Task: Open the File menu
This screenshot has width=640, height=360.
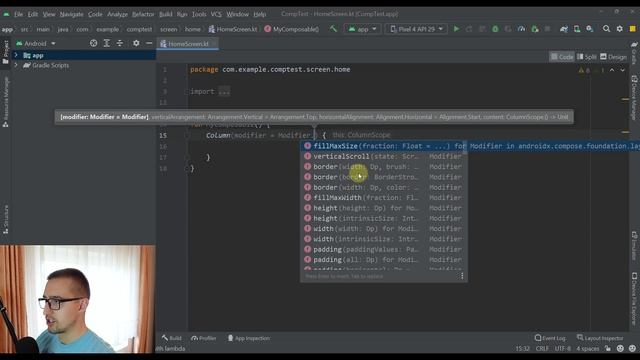Action: click(x=18, y=14)
